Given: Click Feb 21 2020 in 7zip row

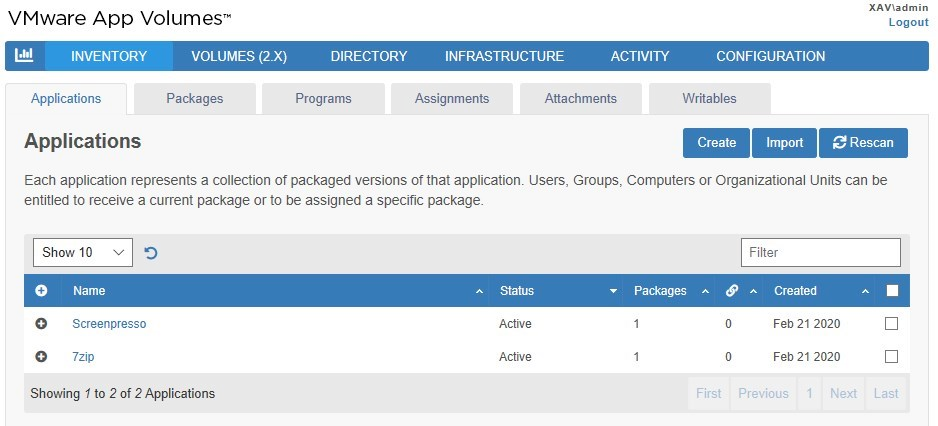Looking at the screenshot, I should point(806,357).
